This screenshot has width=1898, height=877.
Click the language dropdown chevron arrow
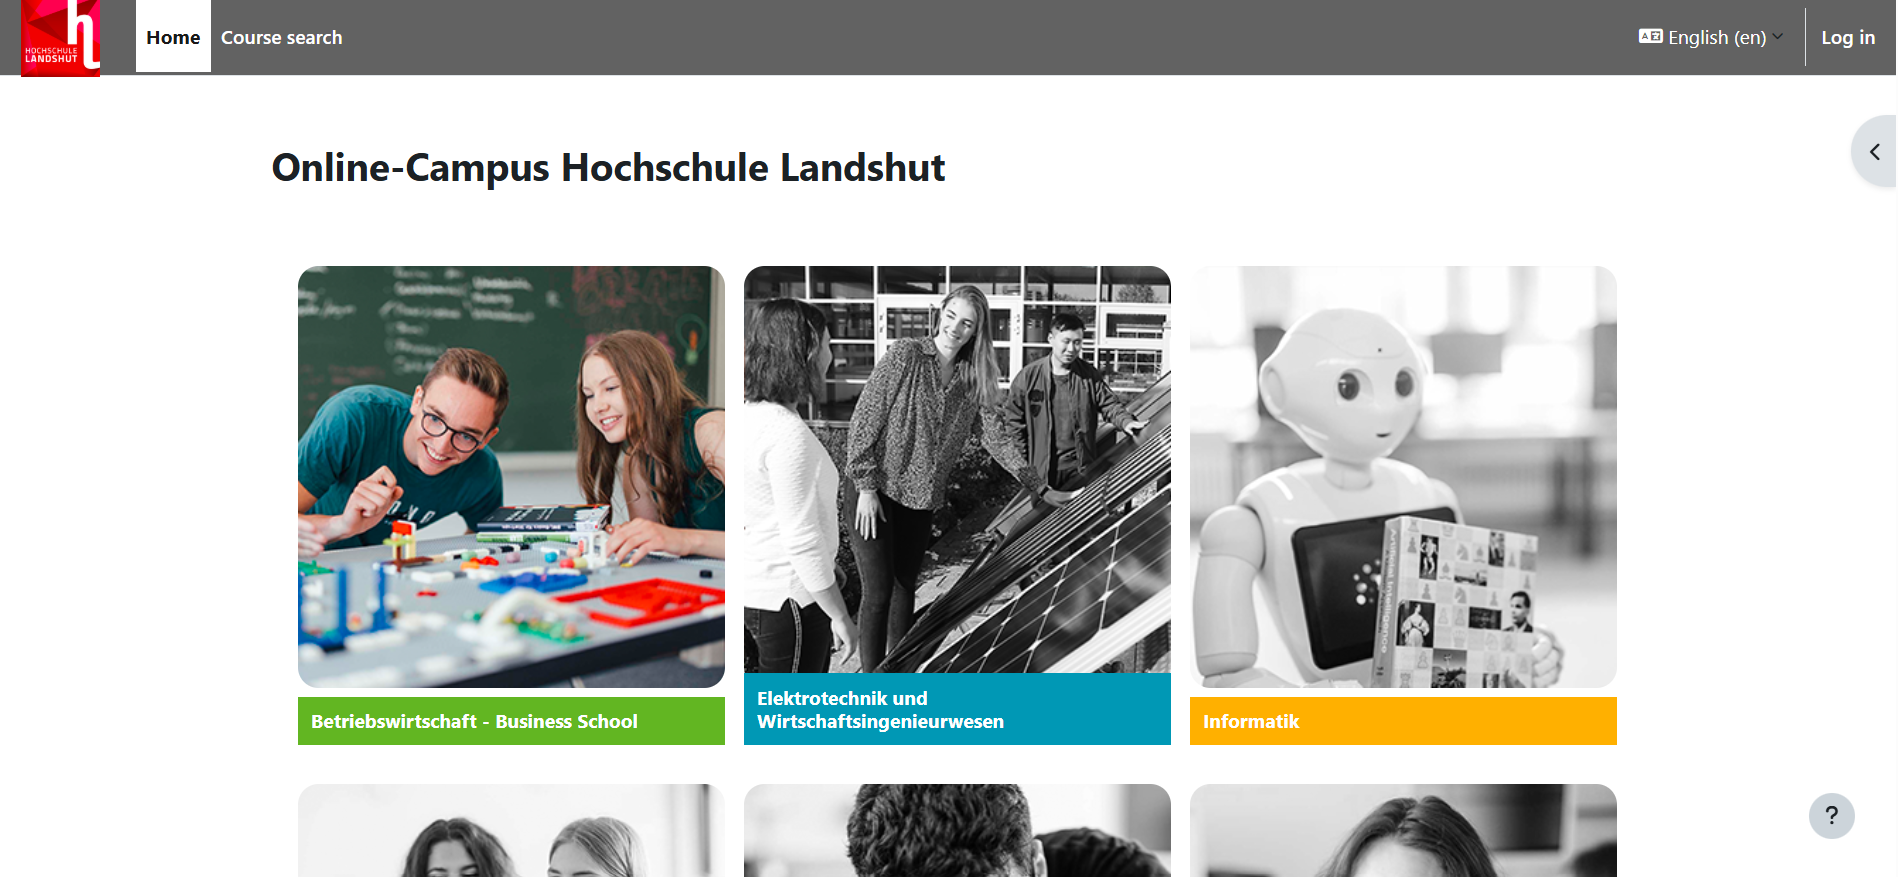pyautogui.click(x=1778, y=37)
